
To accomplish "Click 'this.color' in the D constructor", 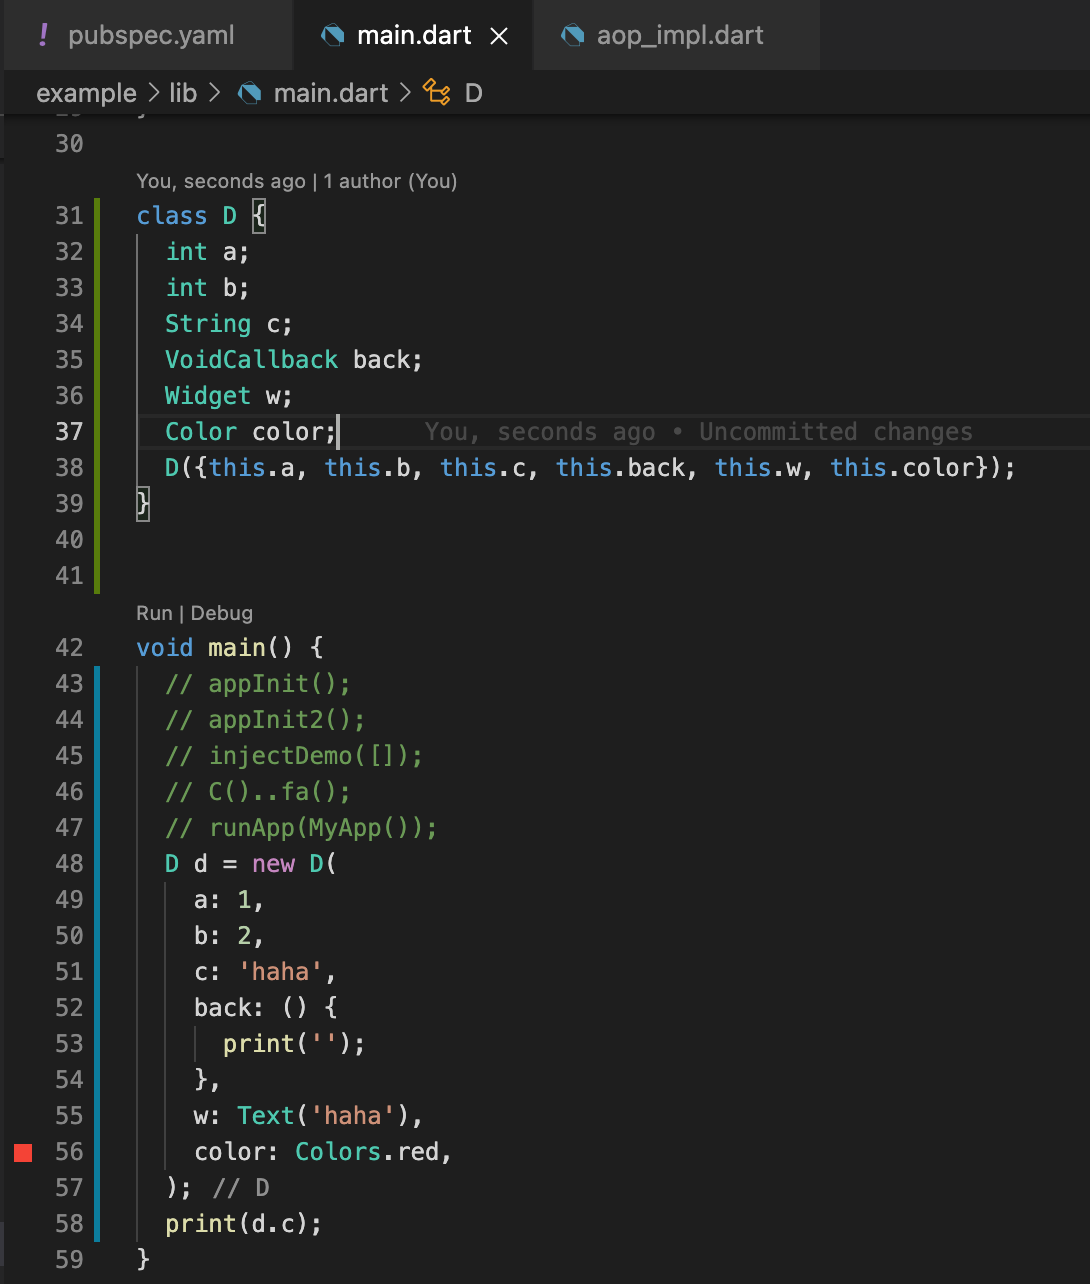I will click(902, 468).
